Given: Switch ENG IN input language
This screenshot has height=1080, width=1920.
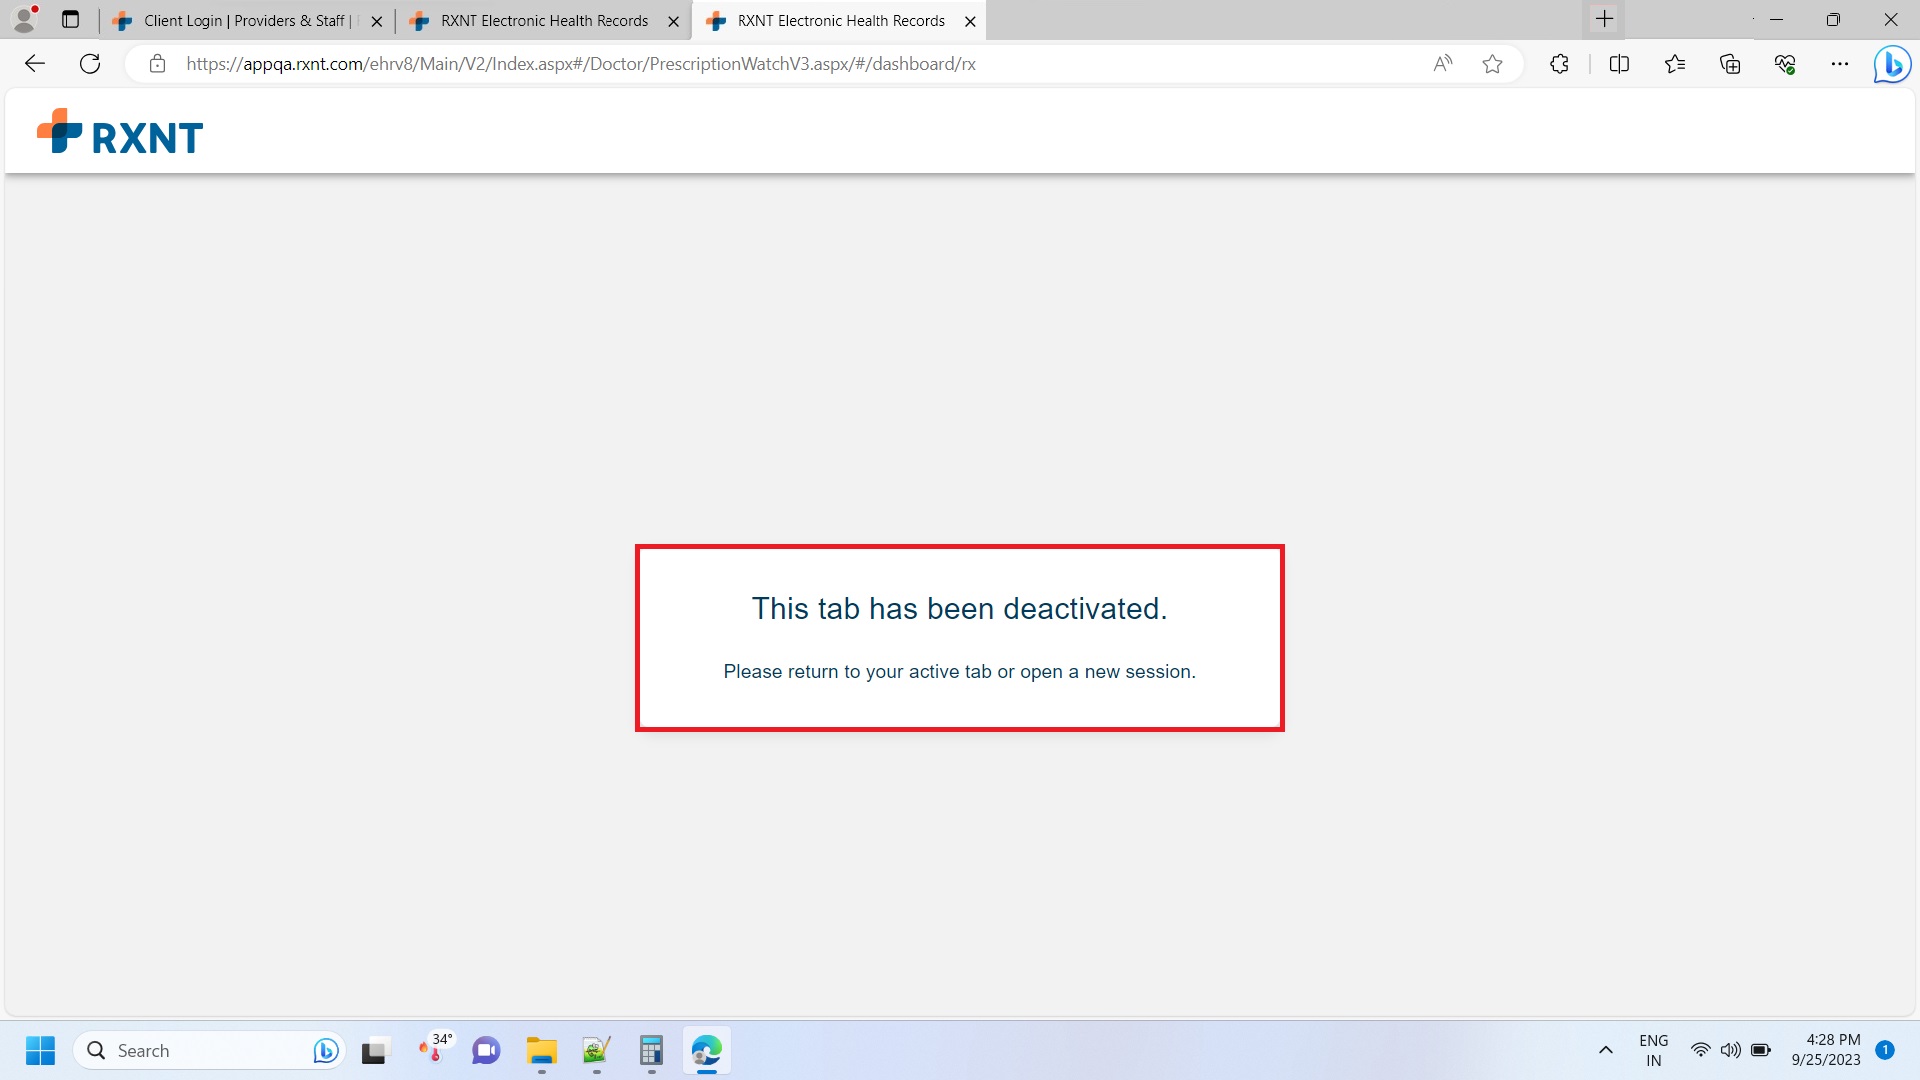Looking at the screenshot, I should 1653,1051.
